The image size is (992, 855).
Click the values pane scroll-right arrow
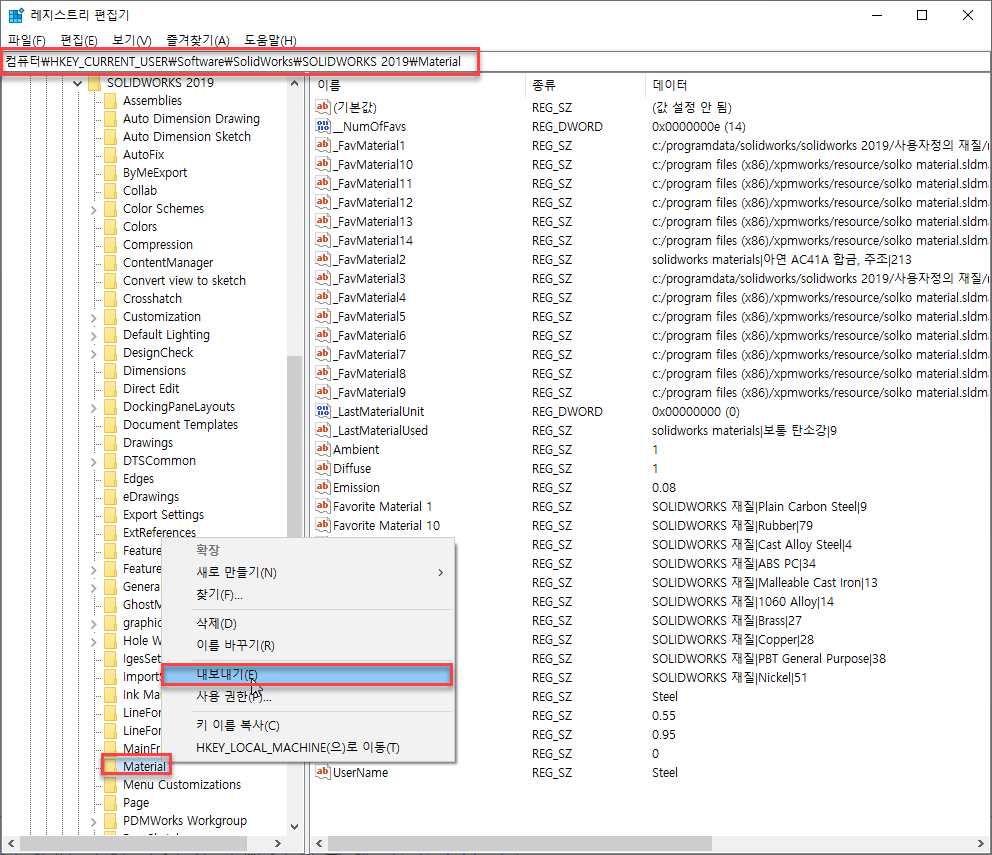click(x=982, y=843)
